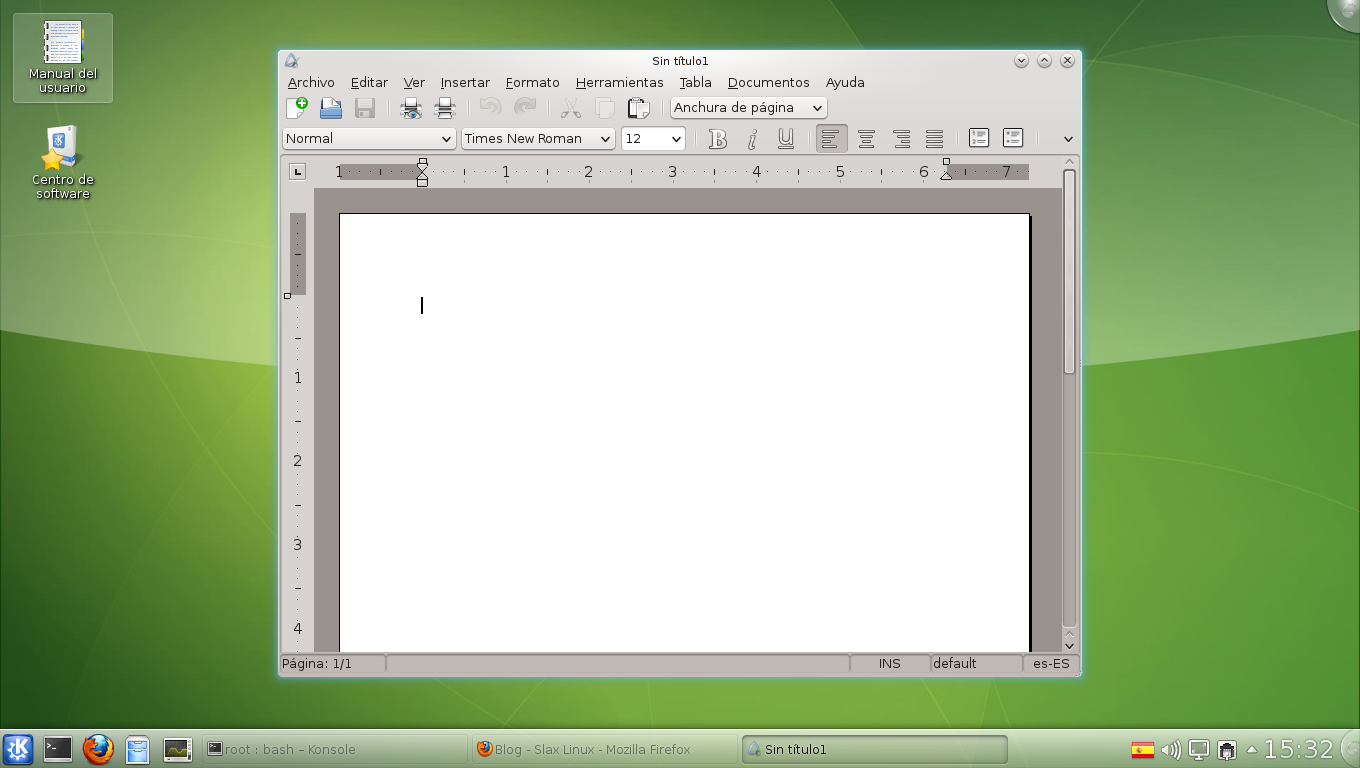The height and width of the screenshot is (768, 1360).
Task: Open print preview icon with the eye
Action: pos(411,108)
